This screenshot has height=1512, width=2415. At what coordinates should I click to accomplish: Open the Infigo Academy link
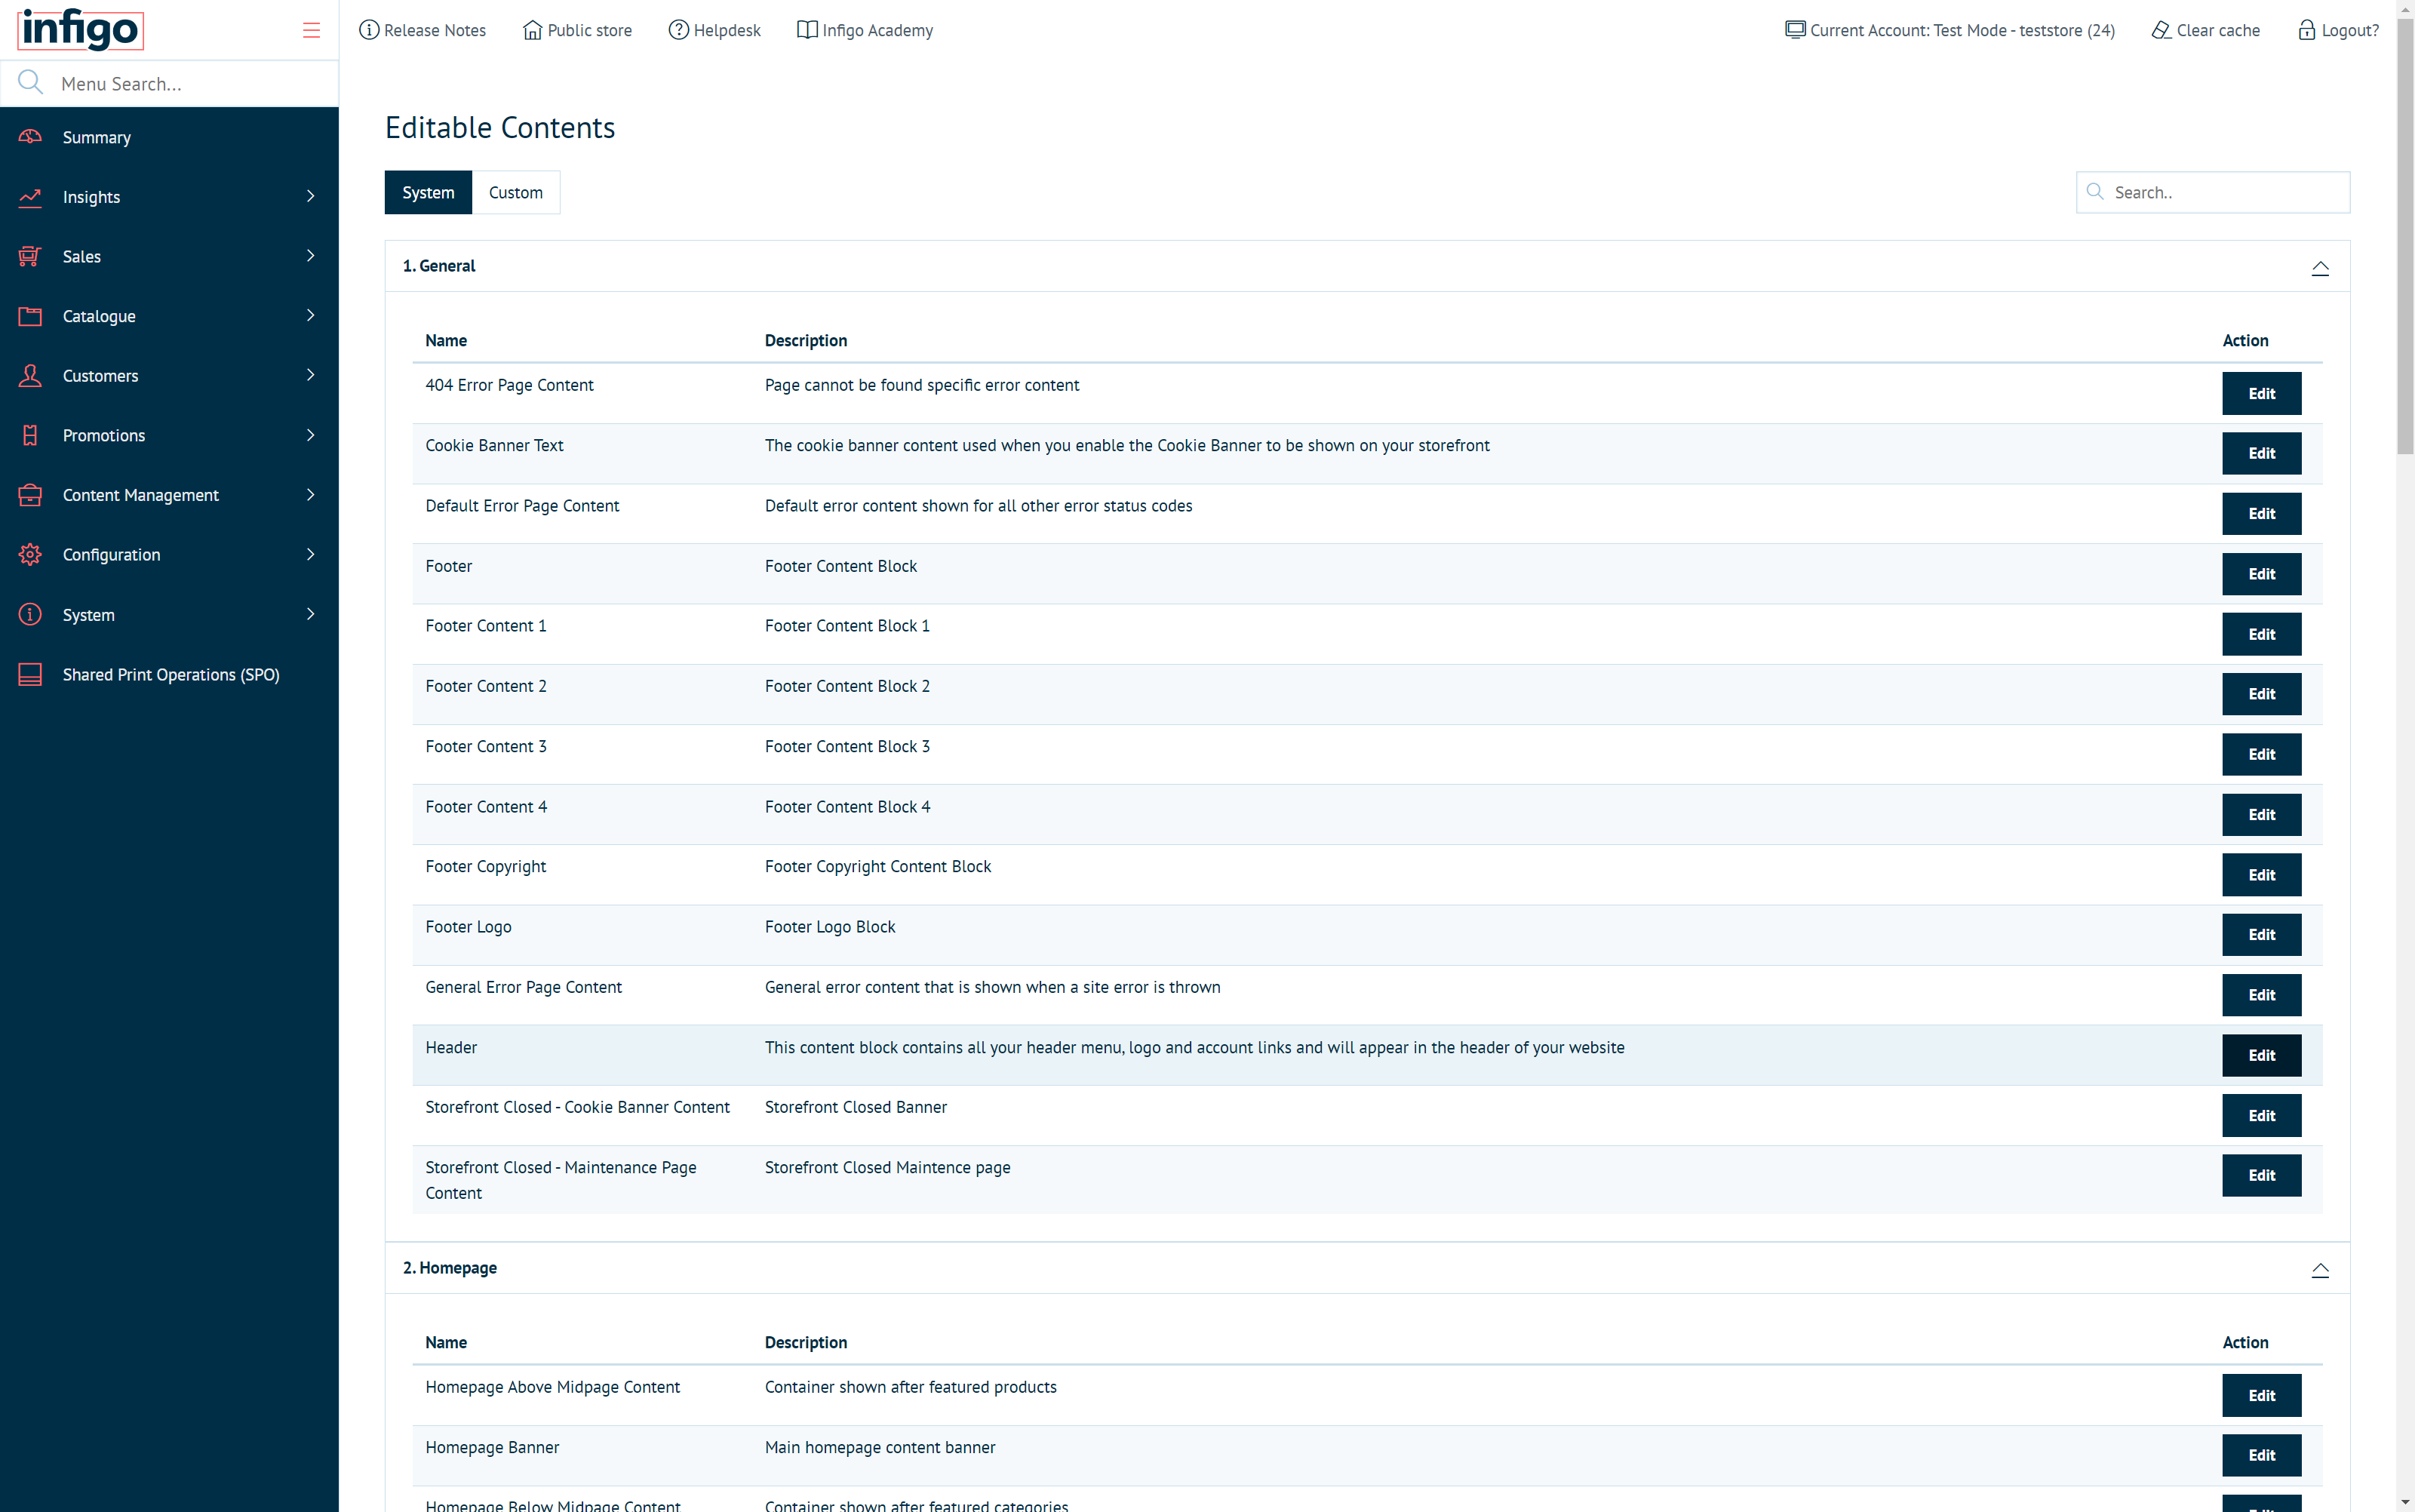[864, 30]
